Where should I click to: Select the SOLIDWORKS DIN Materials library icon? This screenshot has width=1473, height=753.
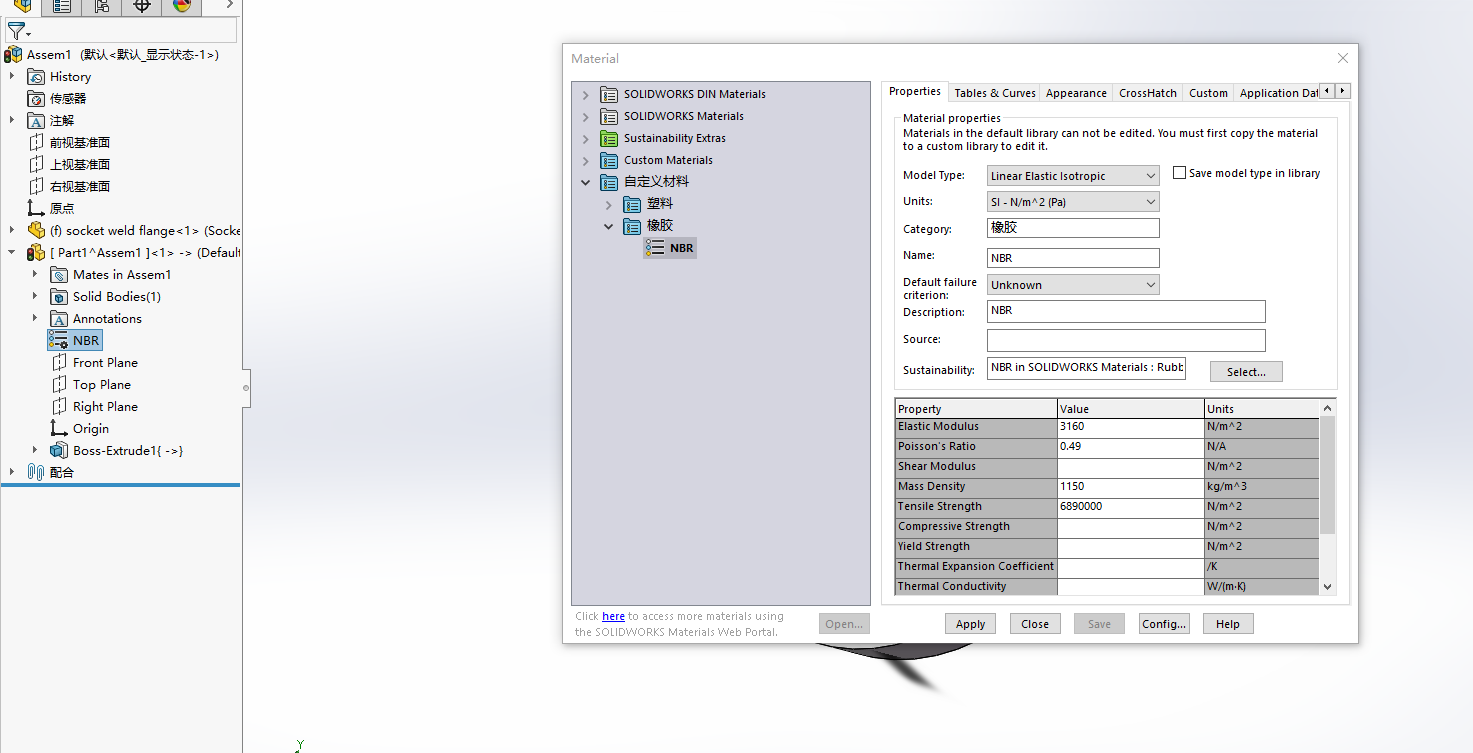[x=609, y=94]
